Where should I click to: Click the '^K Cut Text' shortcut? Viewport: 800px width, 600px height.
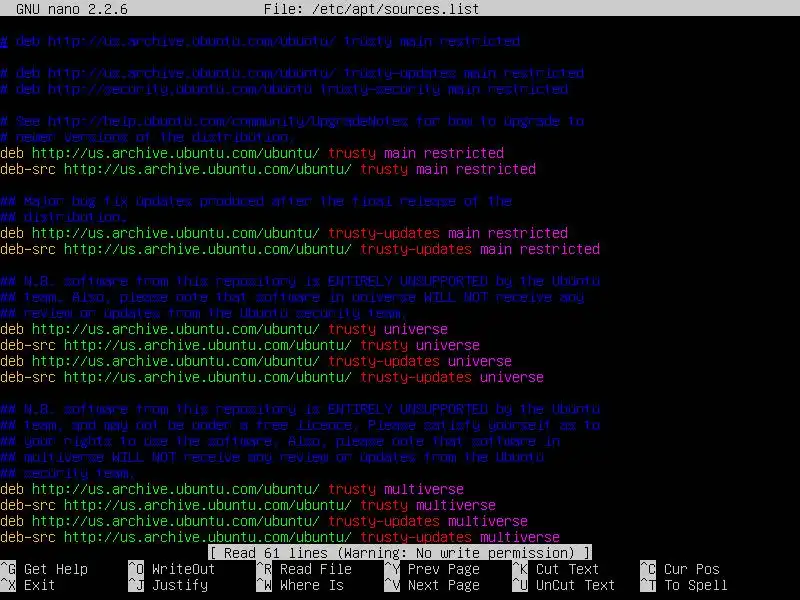point(556,569)
